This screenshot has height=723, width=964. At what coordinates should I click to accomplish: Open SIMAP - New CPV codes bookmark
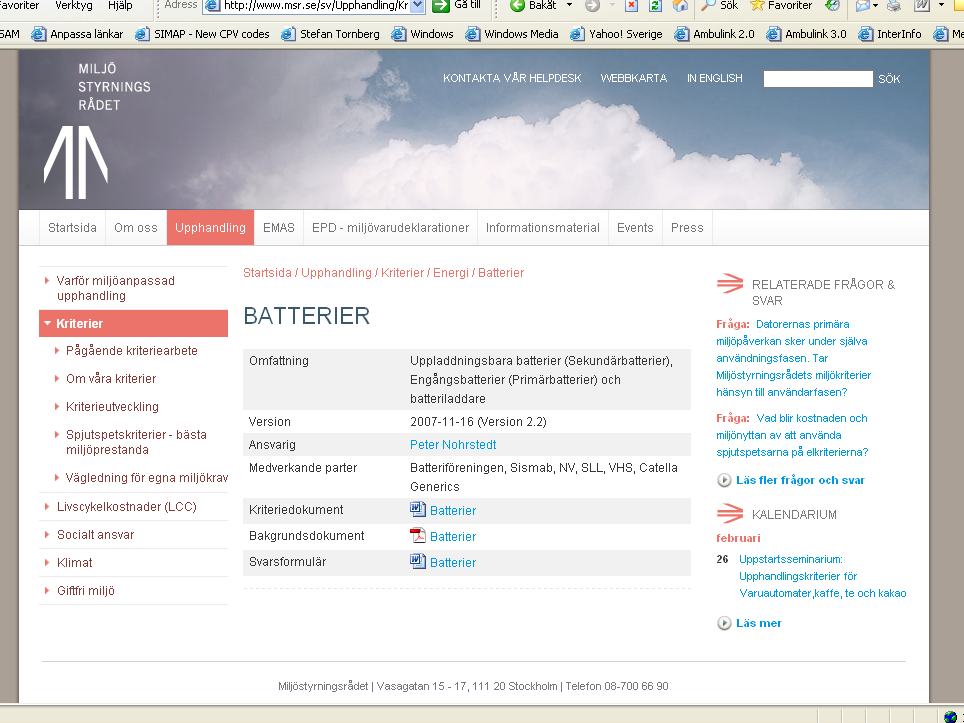coord(202,34)
